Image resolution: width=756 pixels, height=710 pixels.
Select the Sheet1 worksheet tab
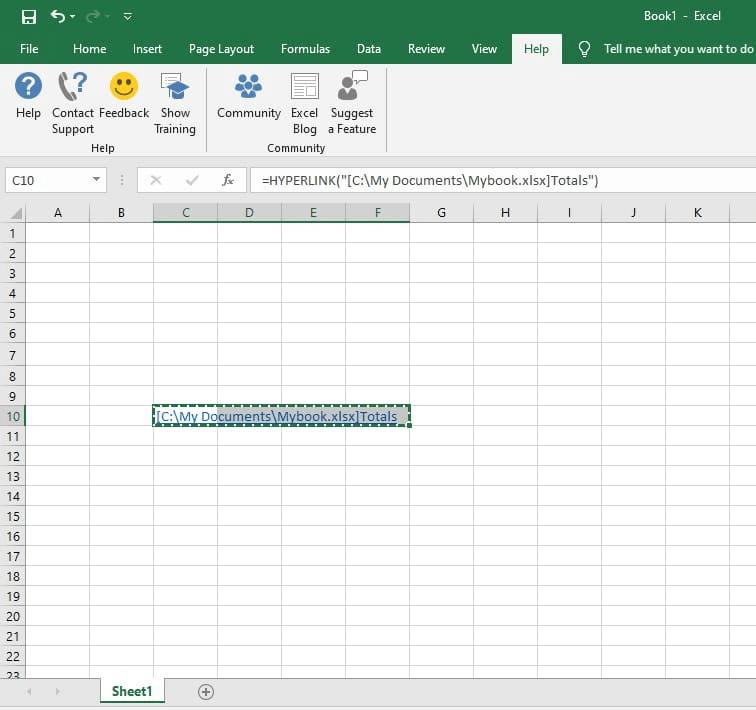pos(132,691)
